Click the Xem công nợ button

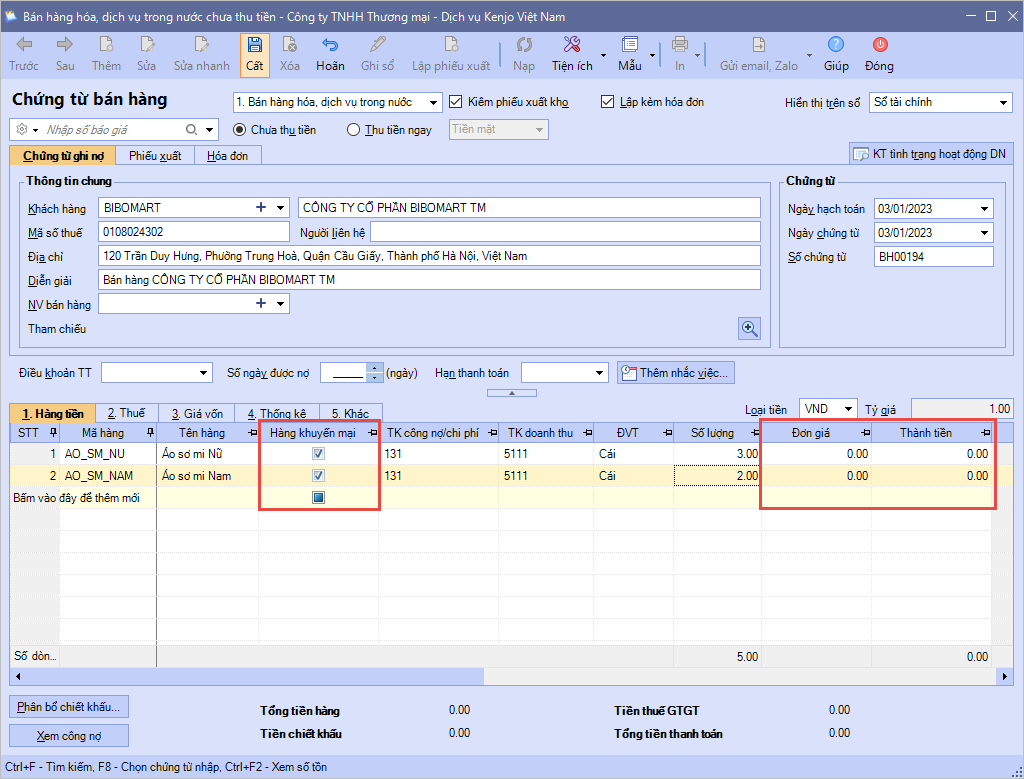pyautogui.click(x=69, y=735)
